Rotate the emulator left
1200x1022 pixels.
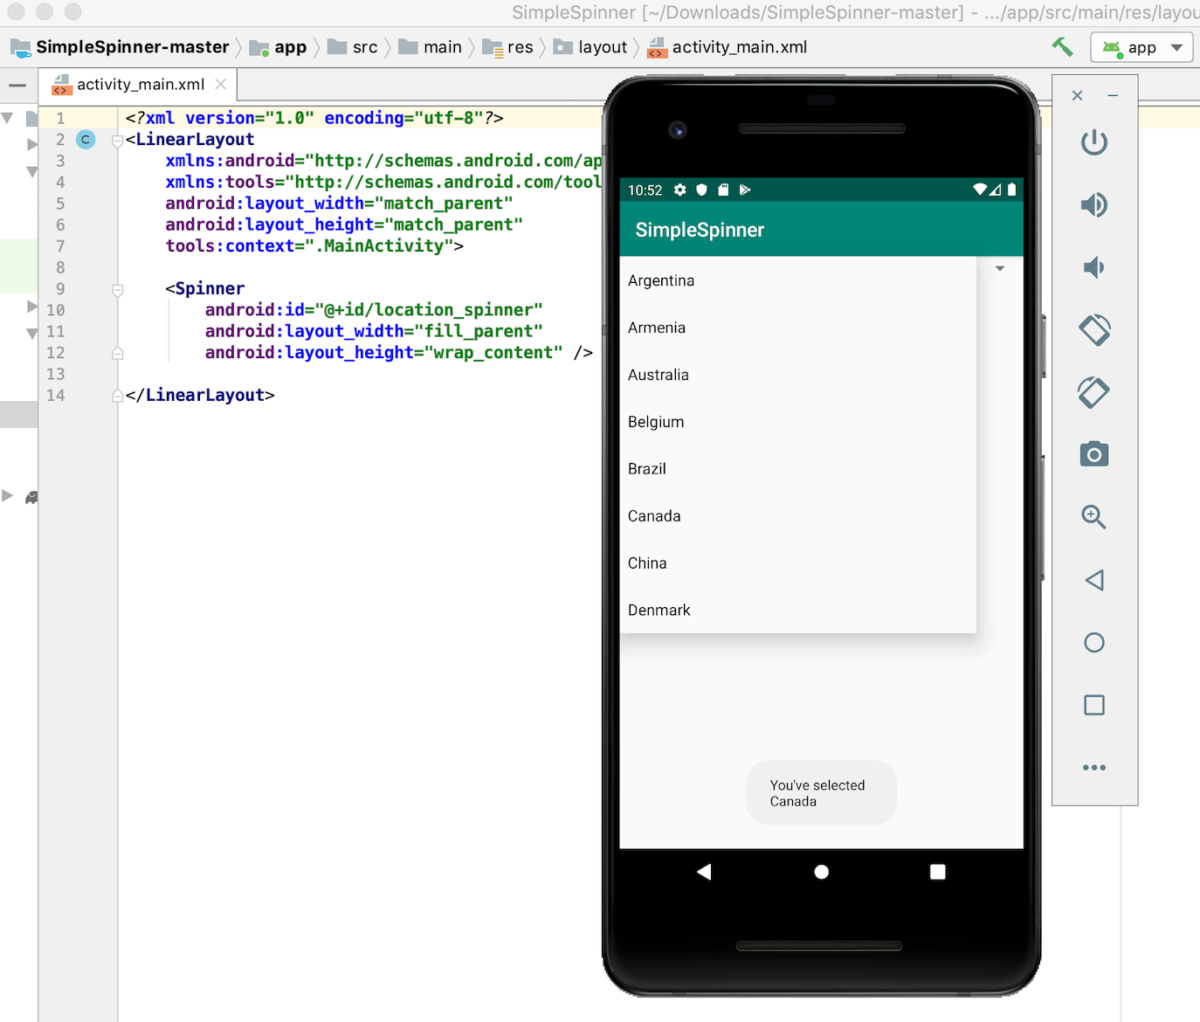click(x=1094, y=329)
